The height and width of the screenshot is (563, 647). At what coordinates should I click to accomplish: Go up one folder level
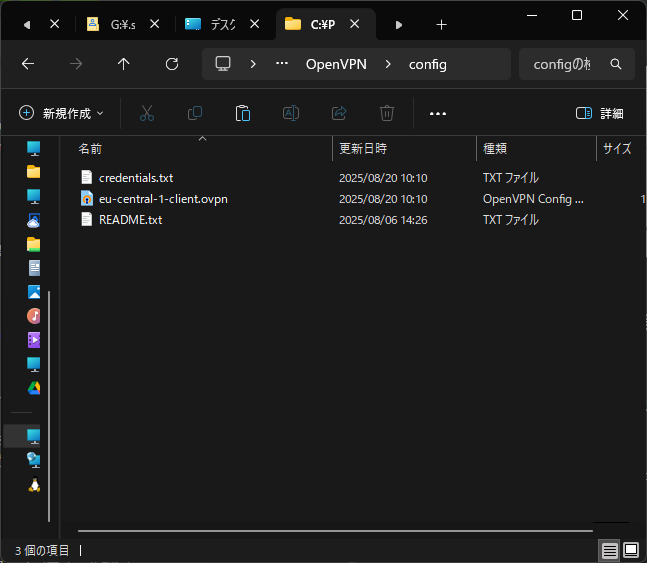point(123,64)
